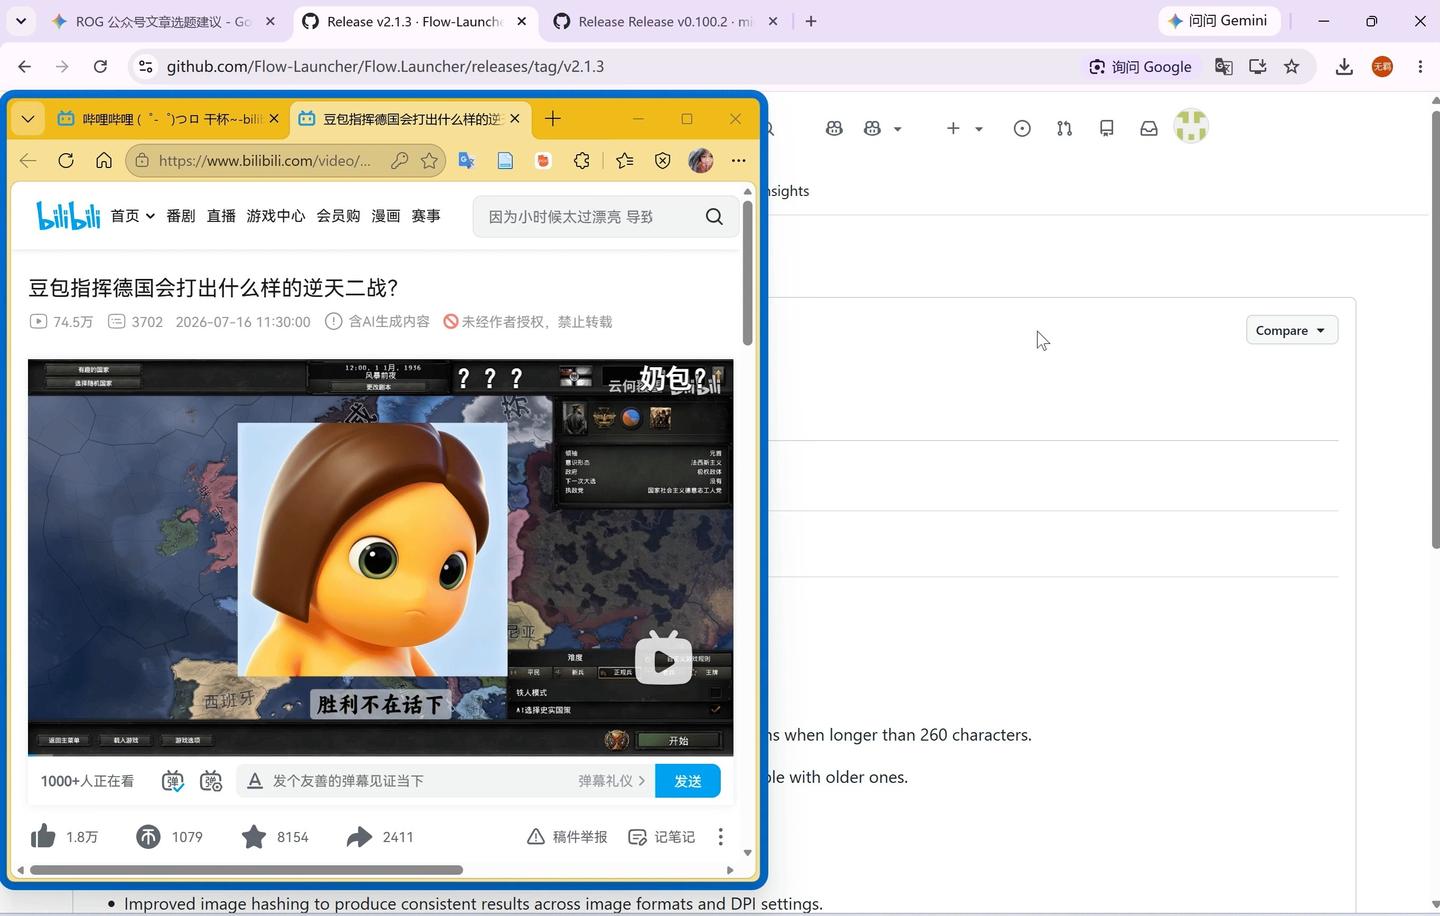Open GitHub issues circle icon
This screenshot has width=1440, height=916.
(1022, 128)
